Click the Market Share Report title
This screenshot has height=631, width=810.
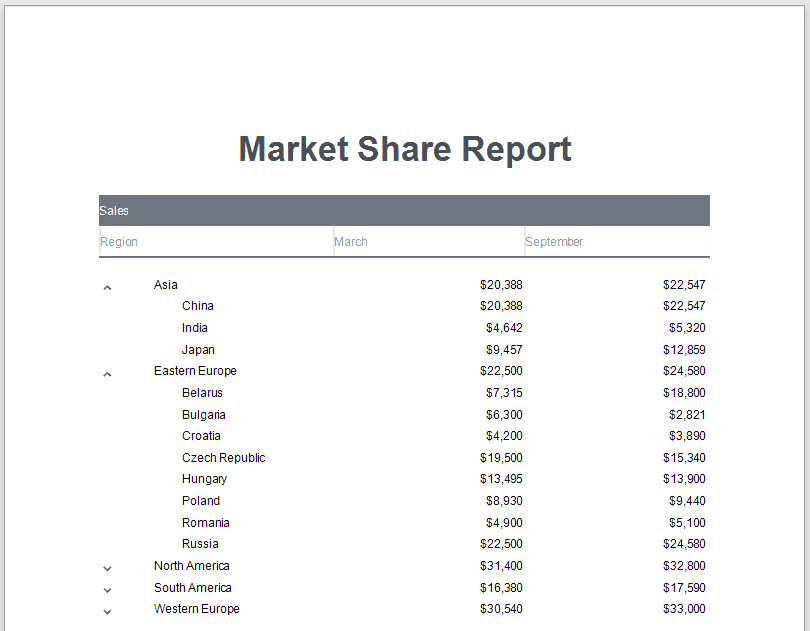(405, 149)
